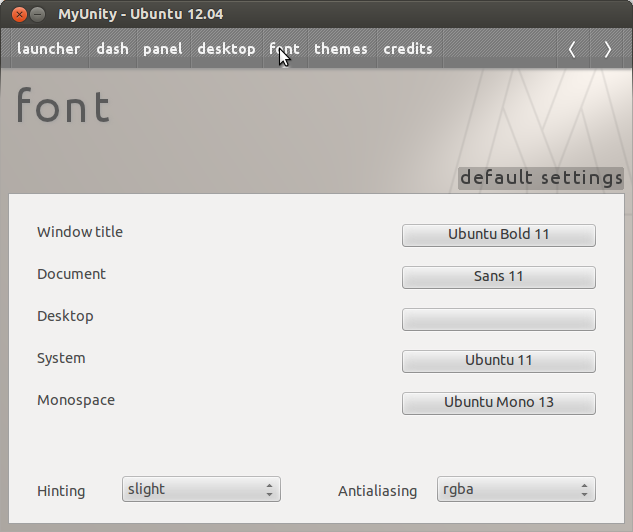View the credits tab
Screen dimensions: 633x532
pyautogui.click(x=408, y=49)
